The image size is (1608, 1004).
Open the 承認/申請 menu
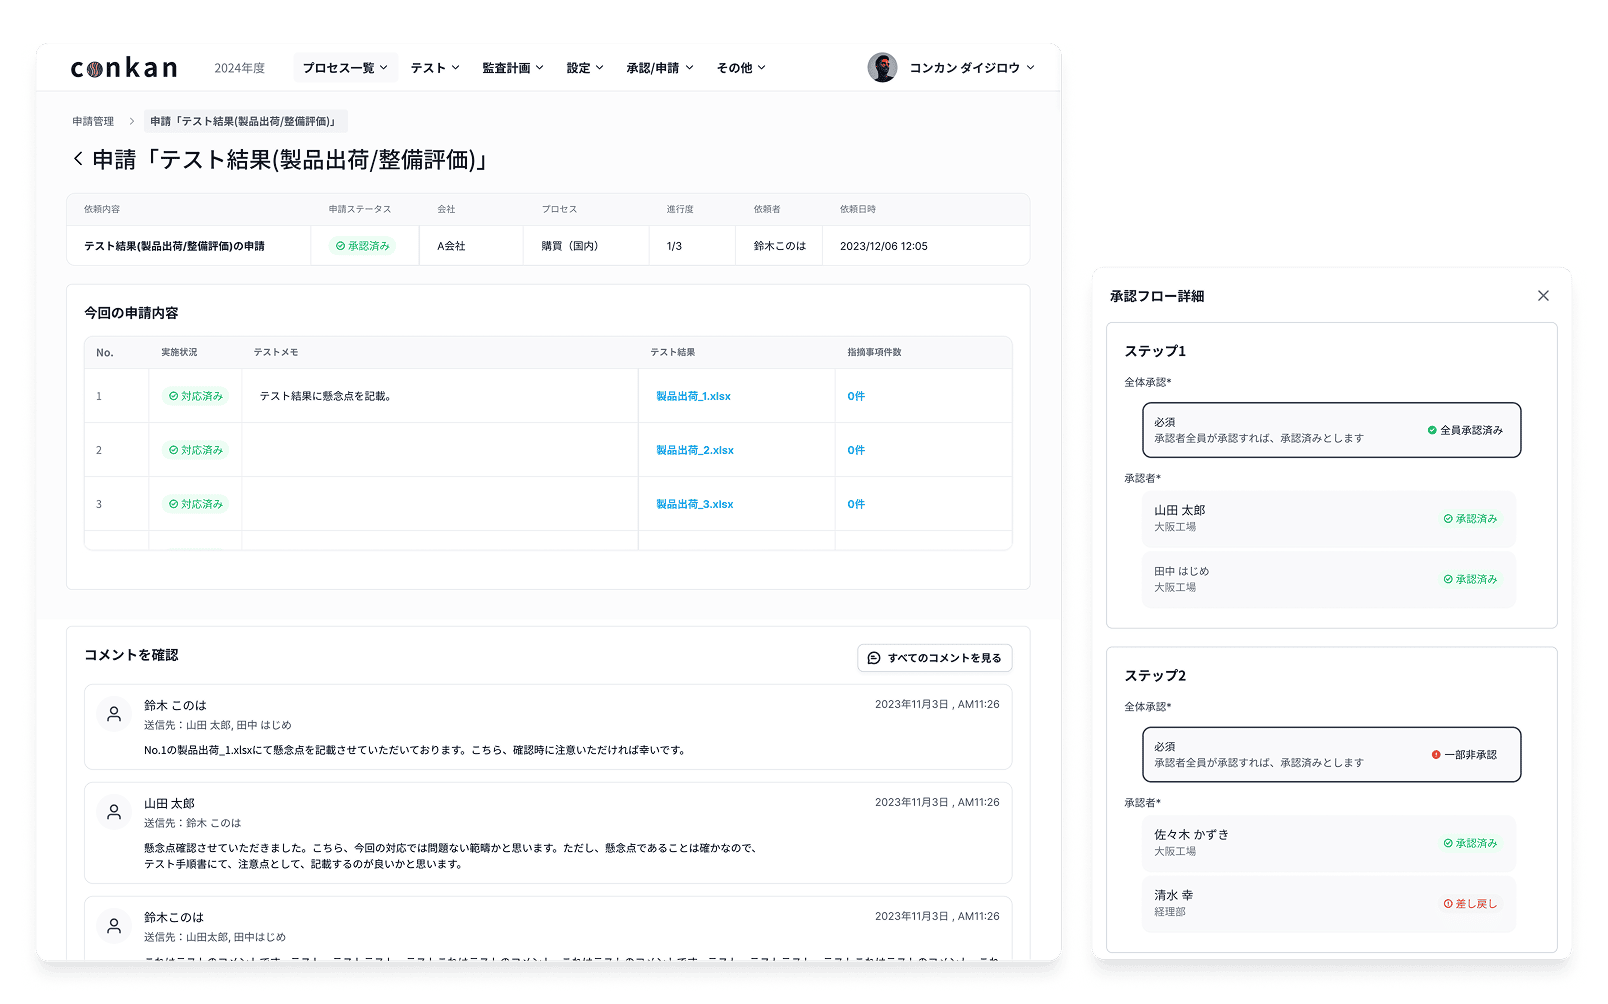(660, 68)
